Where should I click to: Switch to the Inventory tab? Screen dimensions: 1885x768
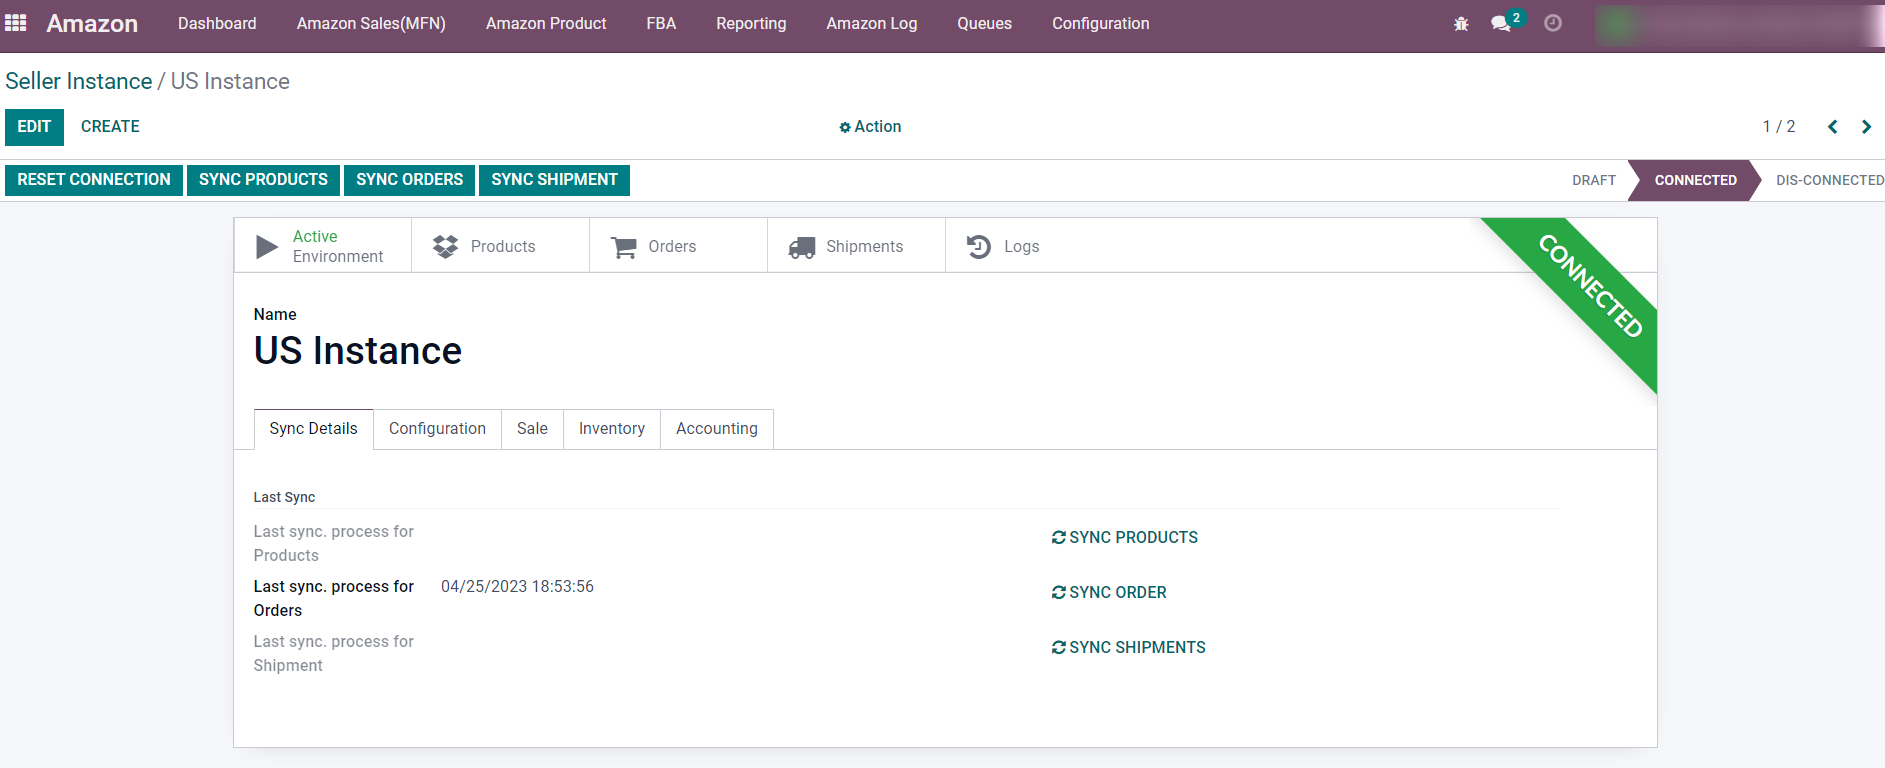[612, 429]
